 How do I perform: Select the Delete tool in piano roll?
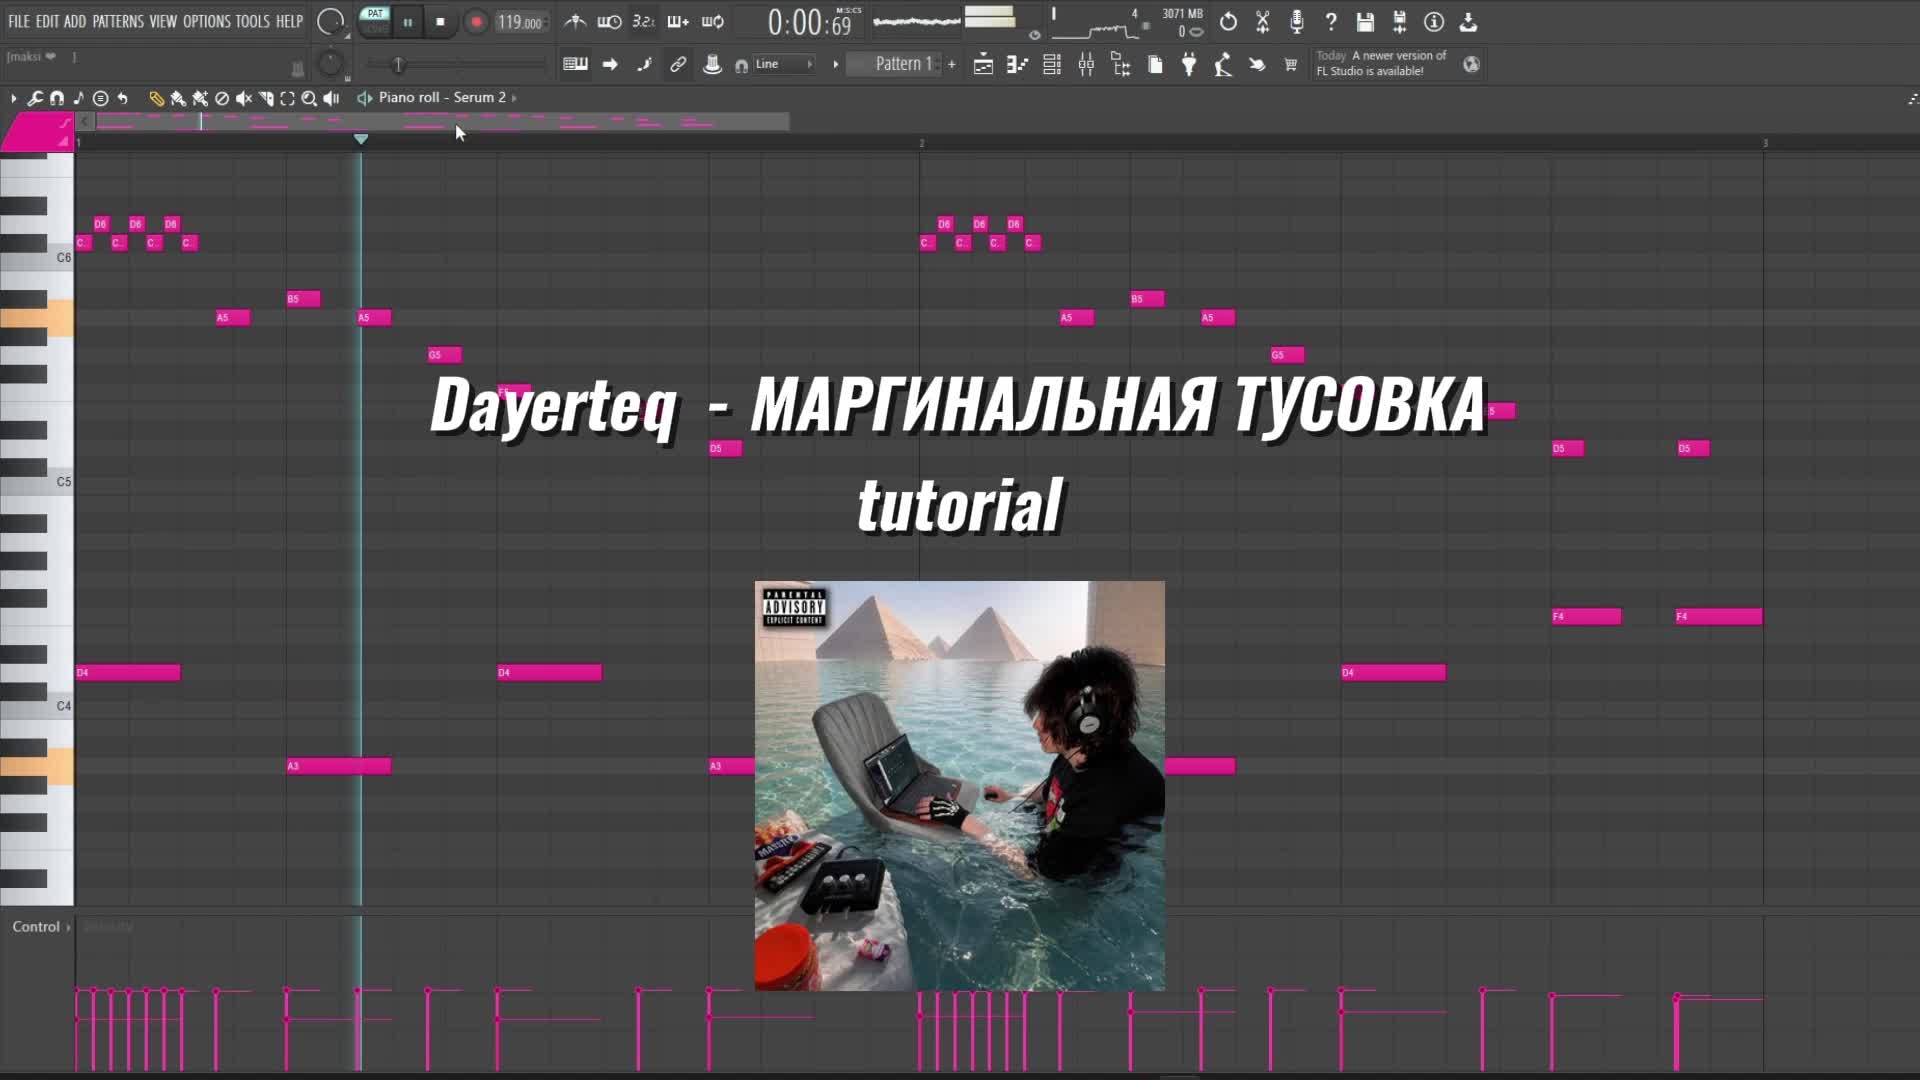[222, 98]
